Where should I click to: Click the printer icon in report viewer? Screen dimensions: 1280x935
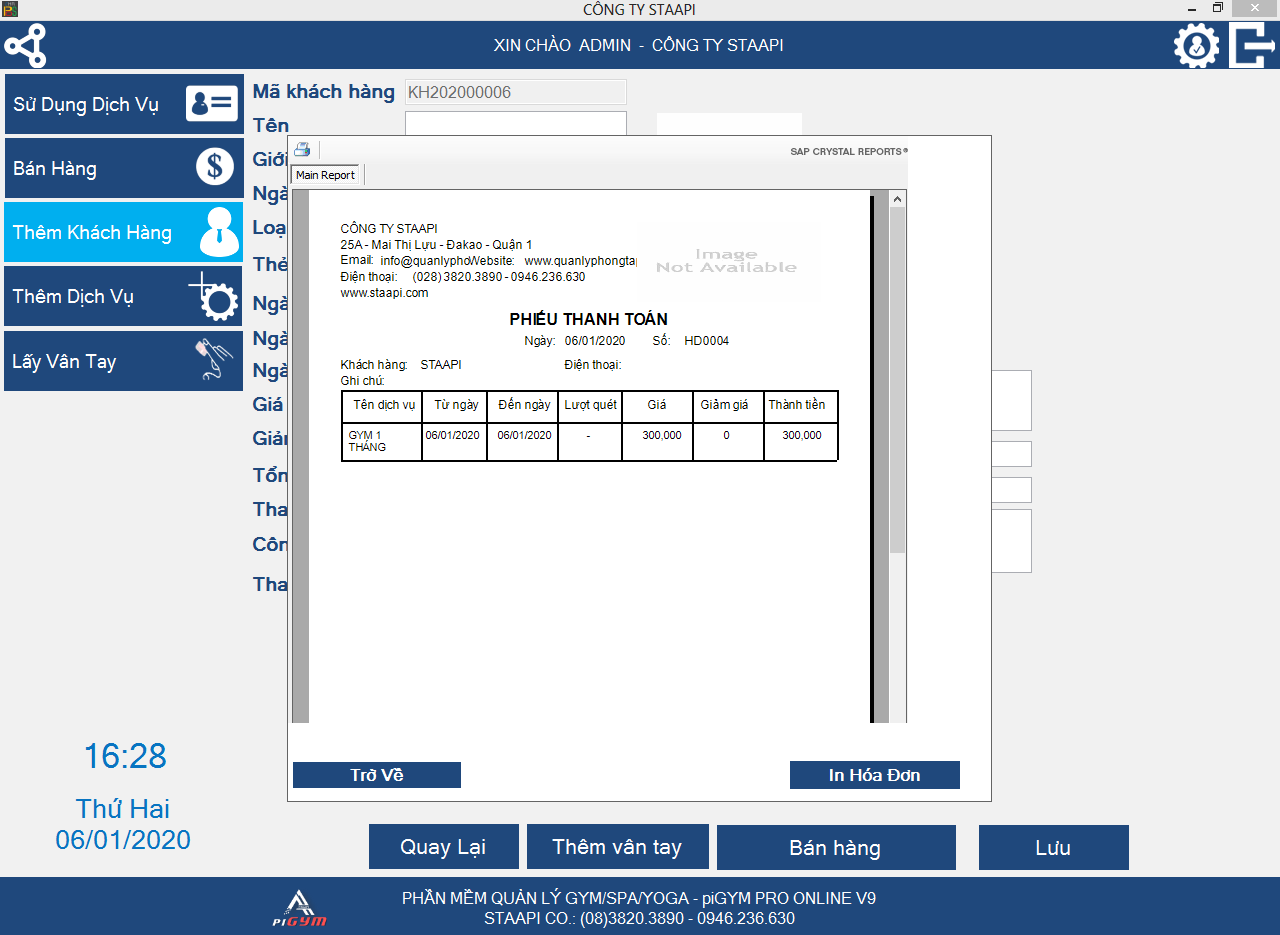tap(301, 150)
